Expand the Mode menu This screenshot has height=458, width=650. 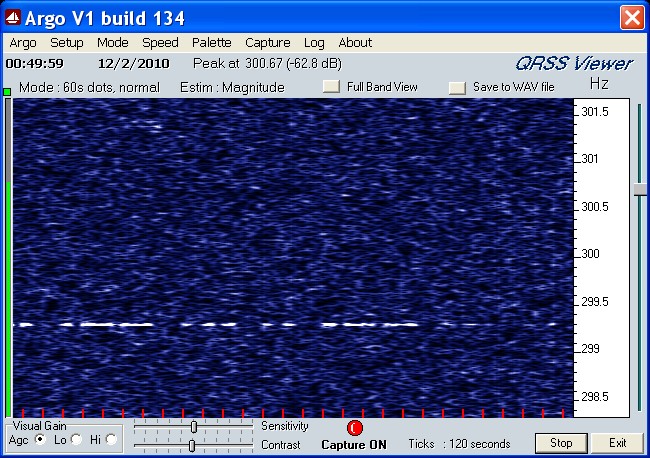113,43
